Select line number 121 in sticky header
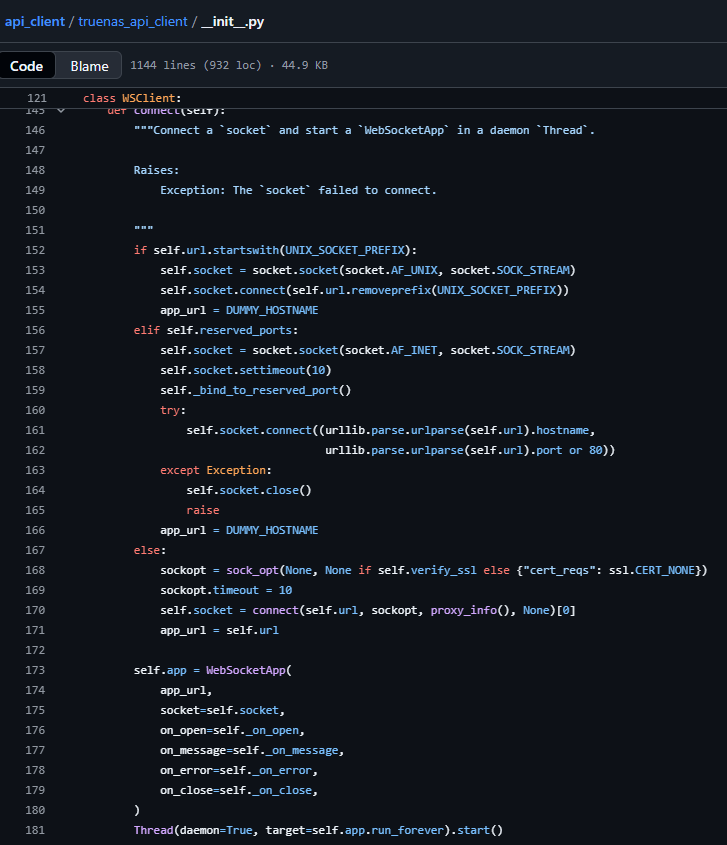The image size is (727, 845). (x=37, y=98)
